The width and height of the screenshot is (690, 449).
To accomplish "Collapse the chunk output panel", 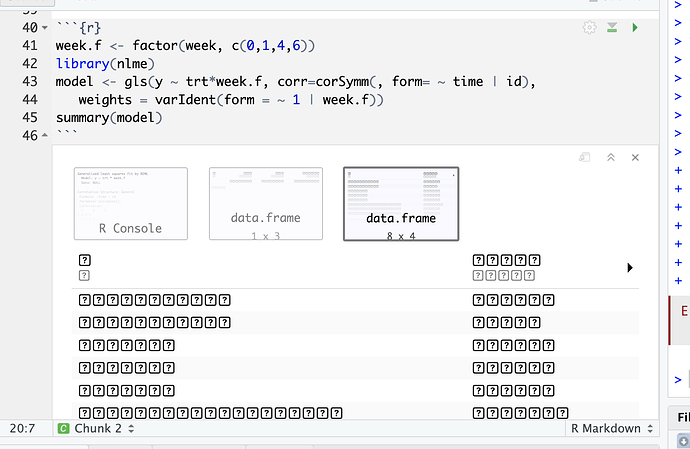I will click(x=611, y=157).
